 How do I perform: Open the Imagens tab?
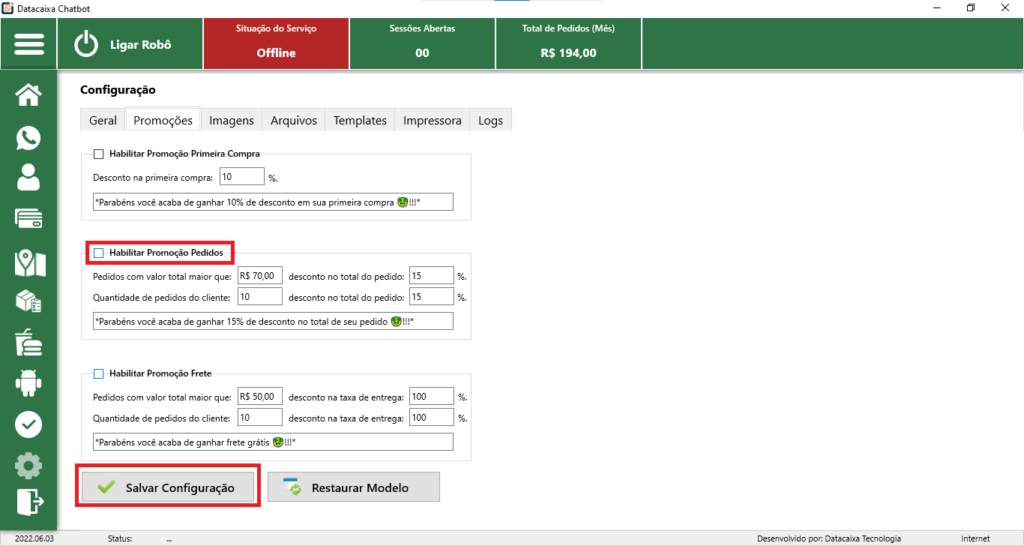tap(231, 120)
